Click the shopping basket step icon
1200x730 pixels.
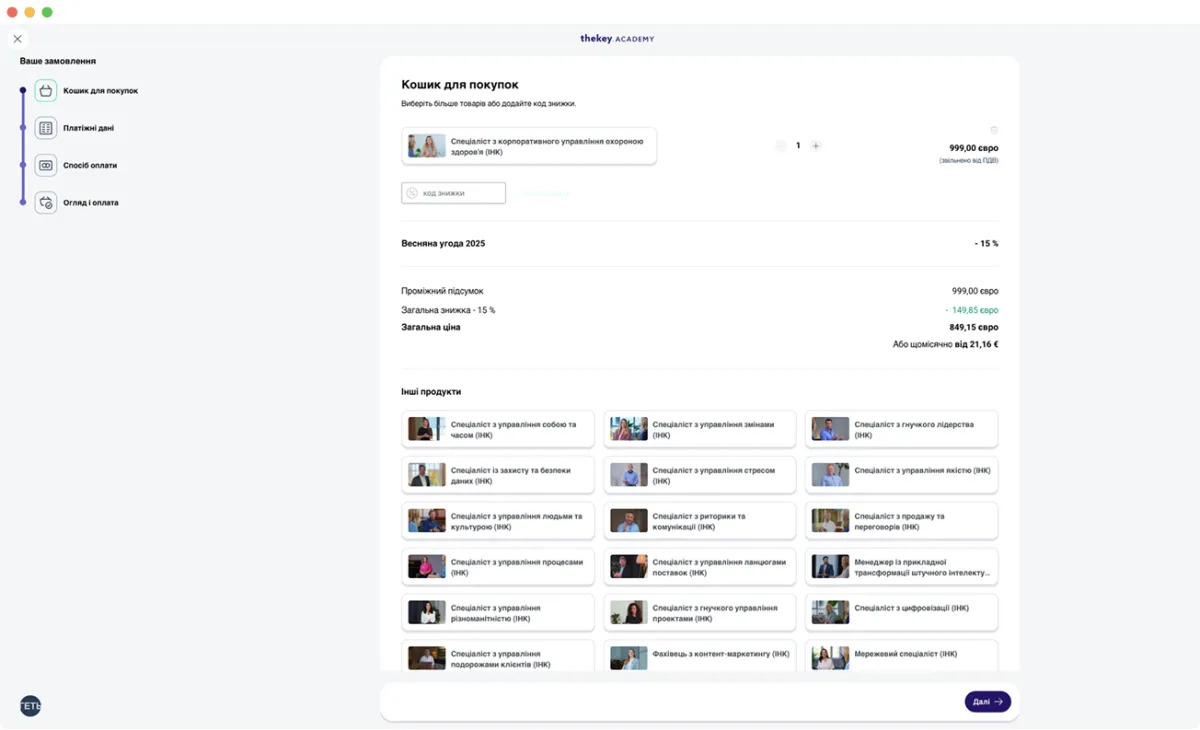click(46, 91)
